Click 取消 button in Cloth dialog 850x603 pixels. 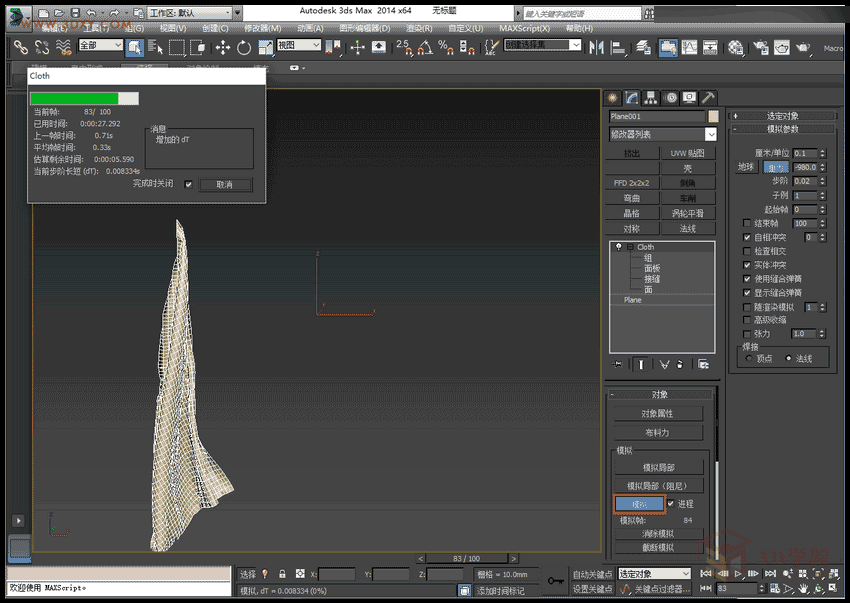[225, 185]
